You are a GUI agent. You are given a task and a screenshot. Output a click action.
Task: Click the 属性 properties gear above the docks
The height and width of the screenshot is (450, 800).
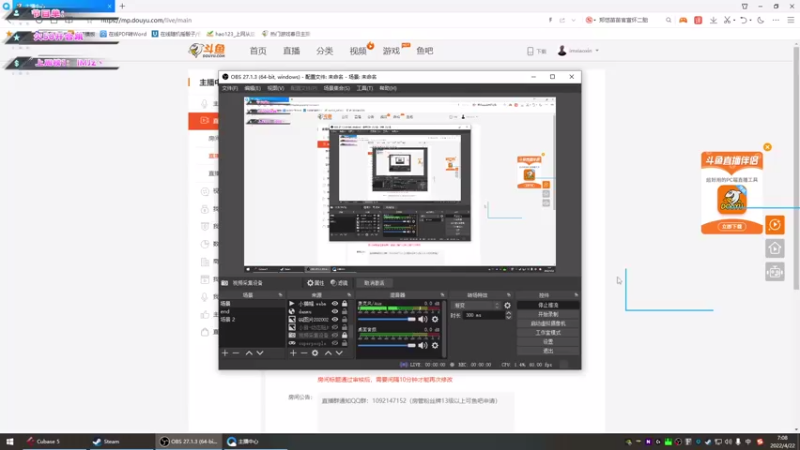[x=315, y=283]
